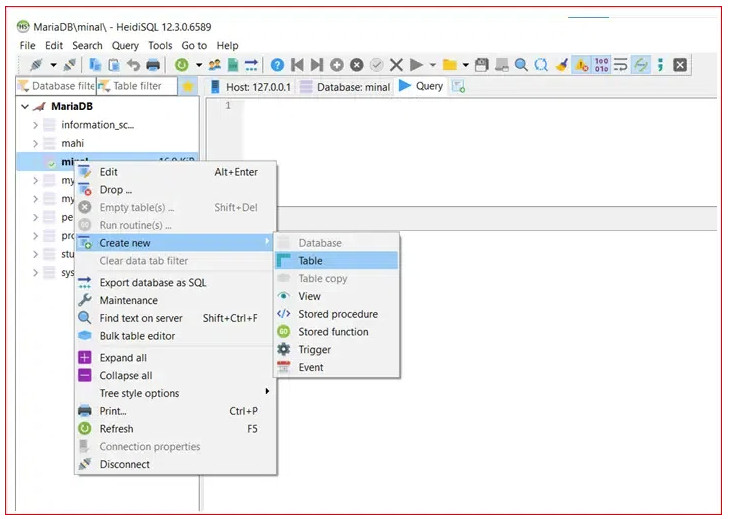The width and height of the screenshot is (729, 519).
Task: Click the Export SQL arrow toolbar icon
Action: [251, 65]
